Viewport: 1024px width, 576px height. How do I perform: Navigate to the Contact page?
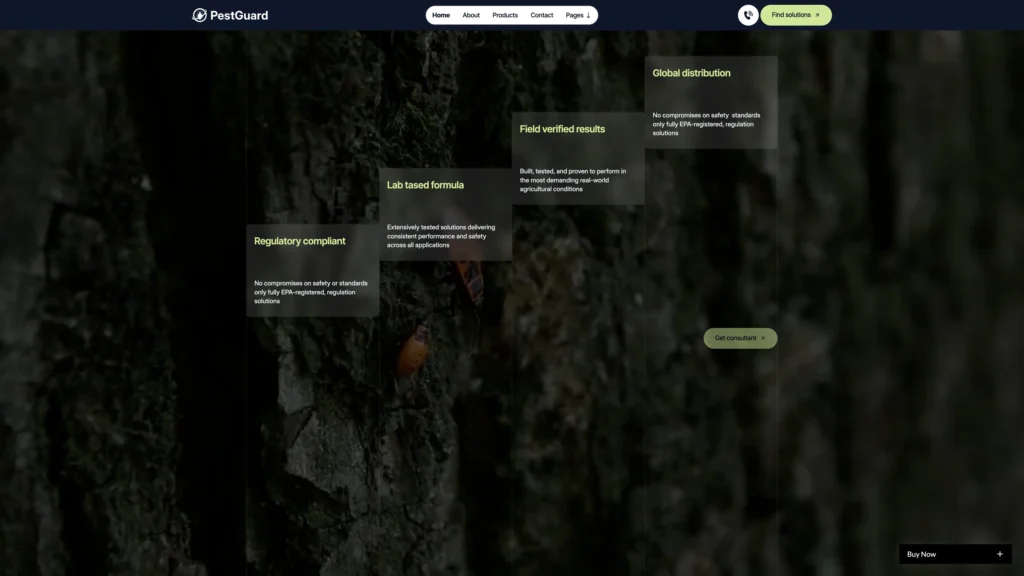[x=541, y=15]
